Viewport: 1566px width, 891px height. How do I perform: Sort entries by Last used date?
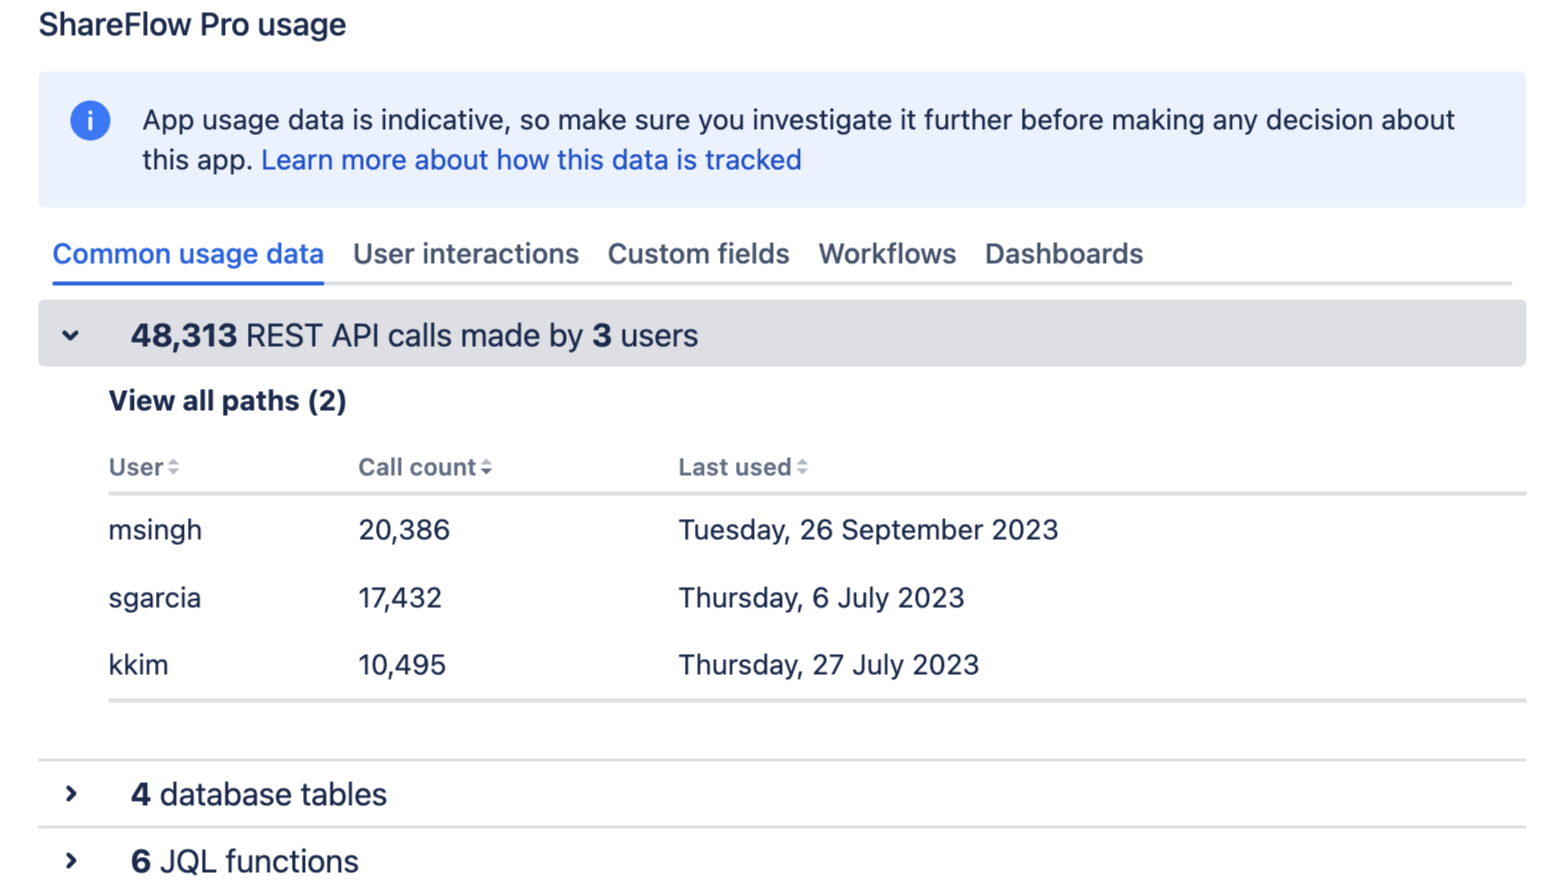(x=734, y=466)
